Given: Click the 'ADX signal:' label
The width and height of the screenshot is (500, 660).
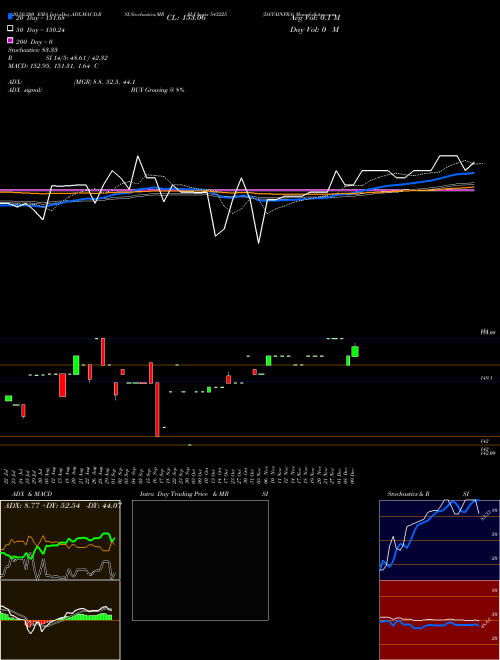Looking at the screenshot, I should (25, 90).
